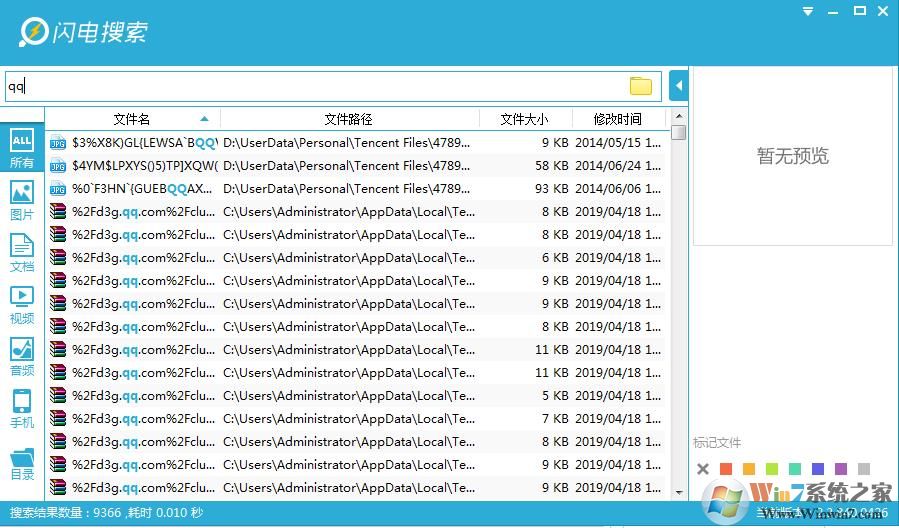Click scrollbar up arrow in results list
This screenshot has height=528, width=899.
[x=679, y=116]
